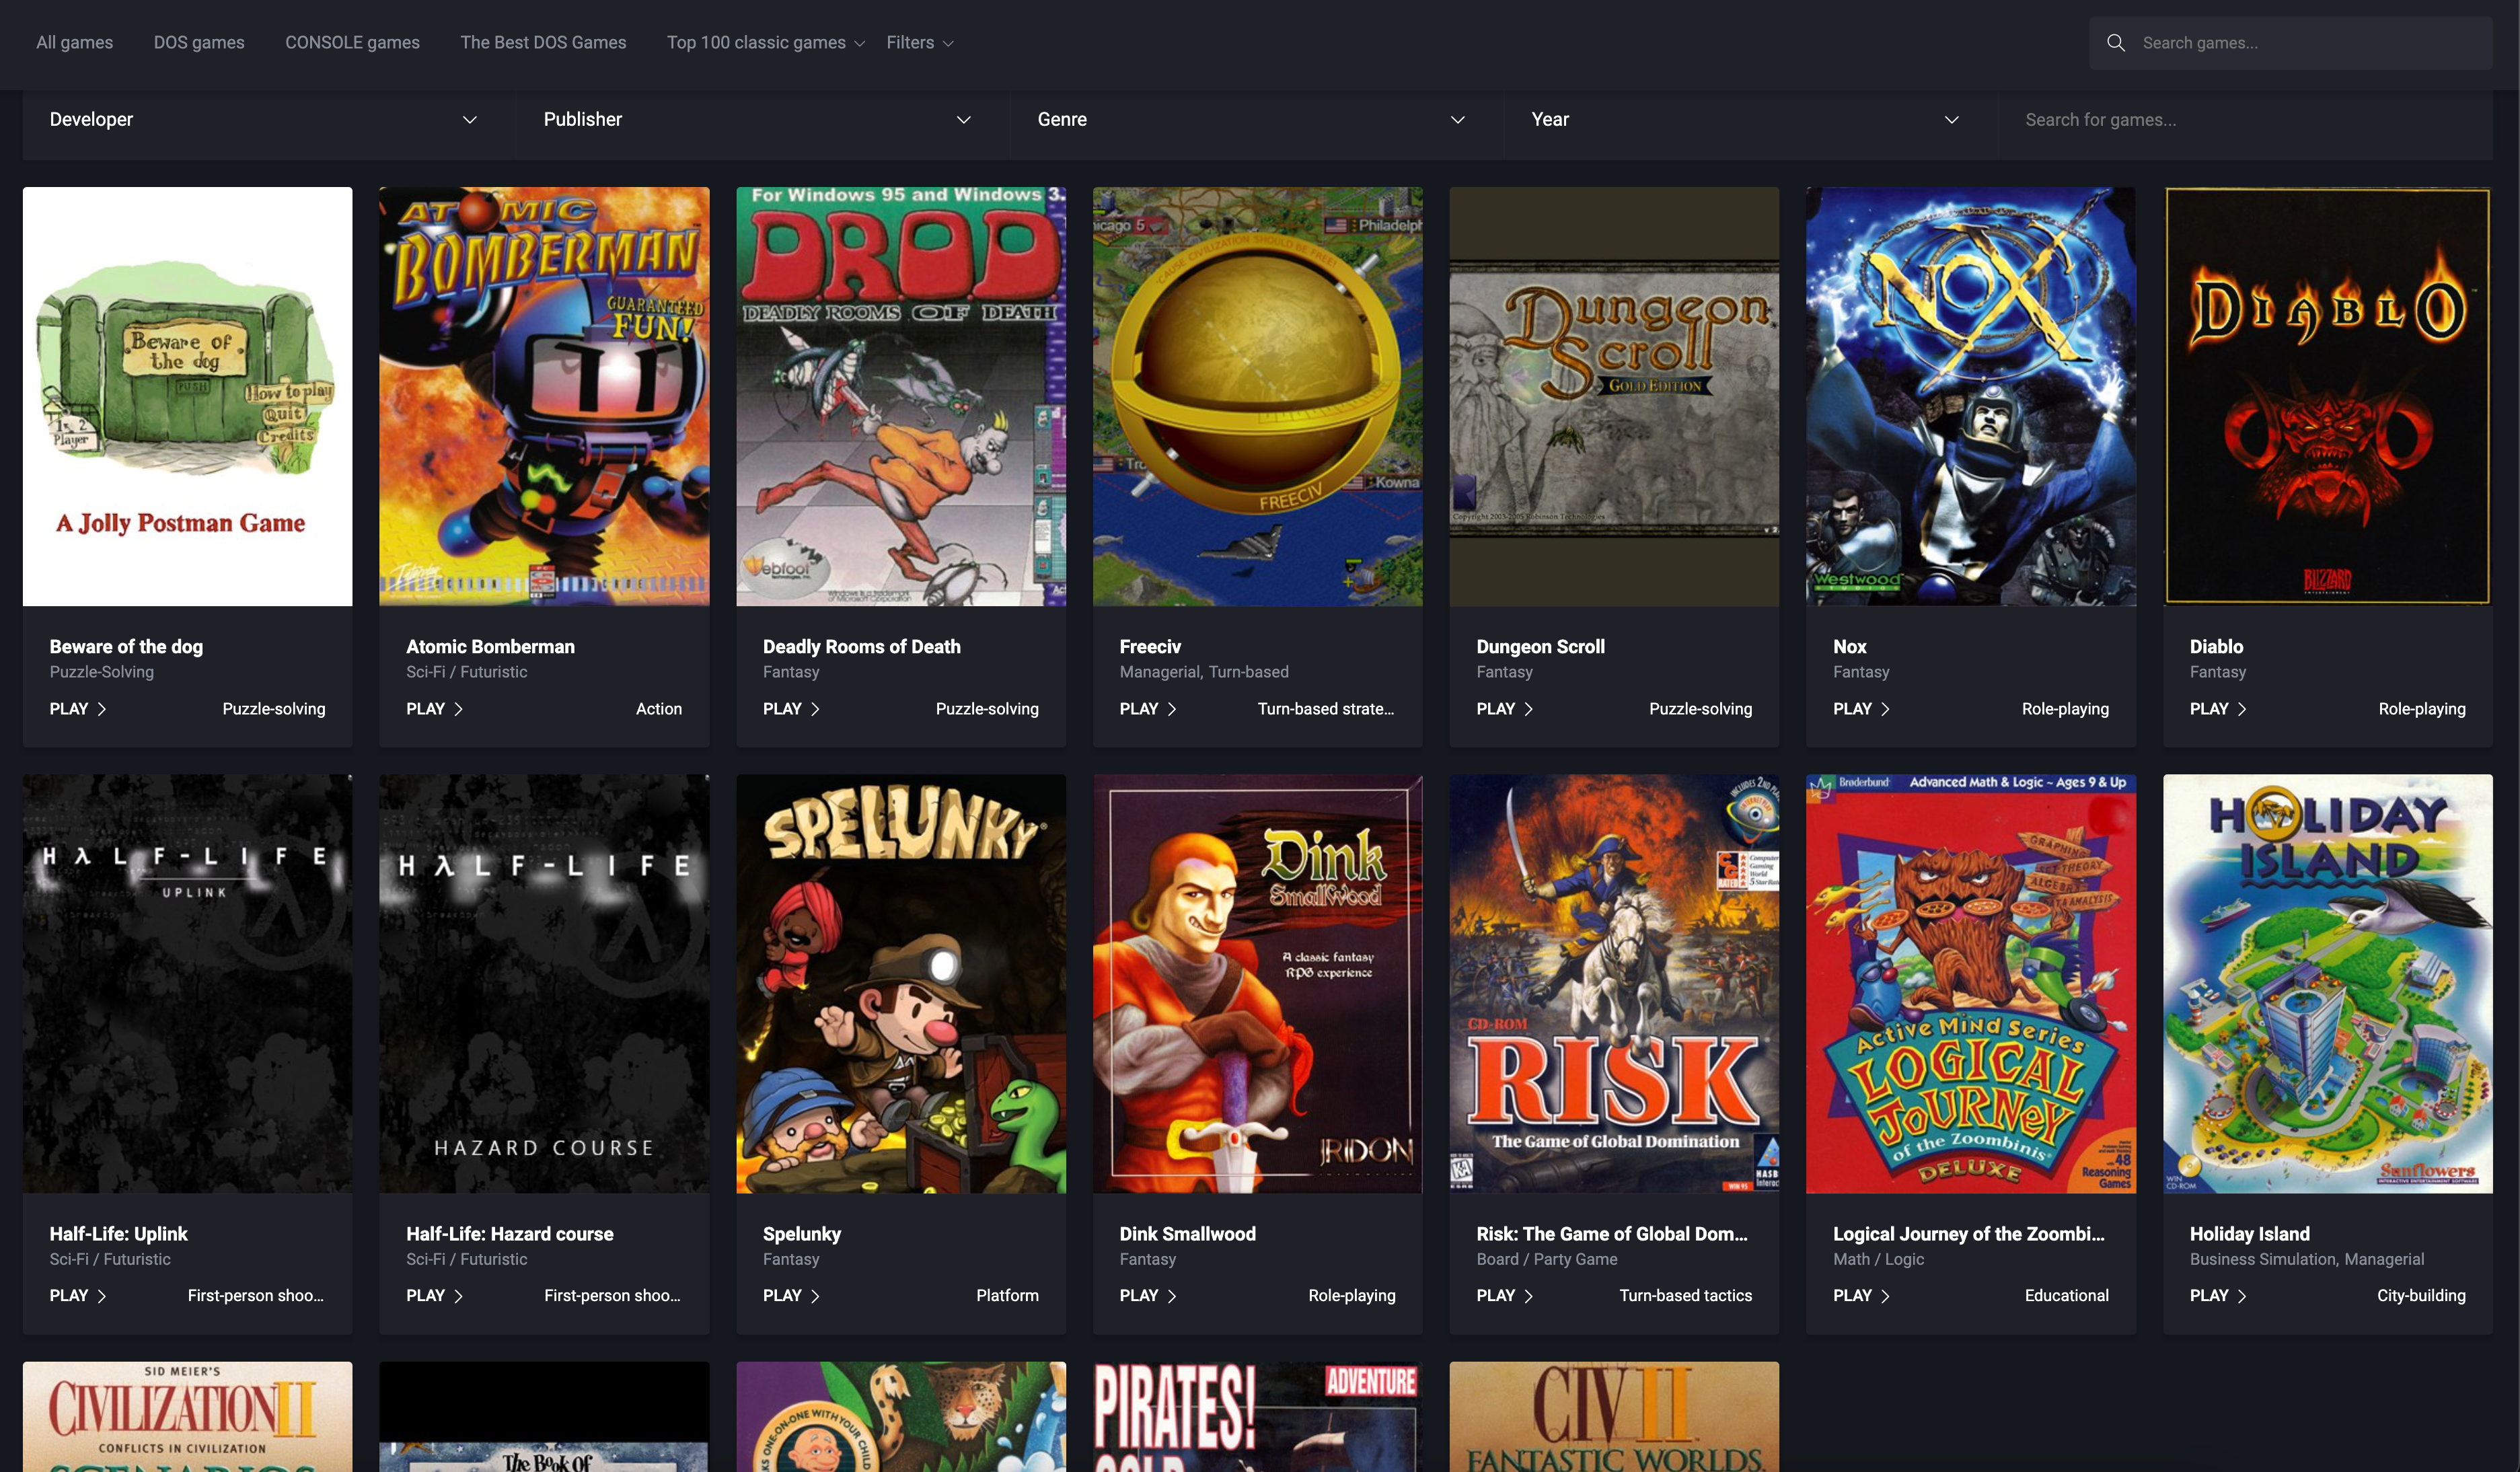Open the Publisher filter dropdown

(x=757, y=119)
